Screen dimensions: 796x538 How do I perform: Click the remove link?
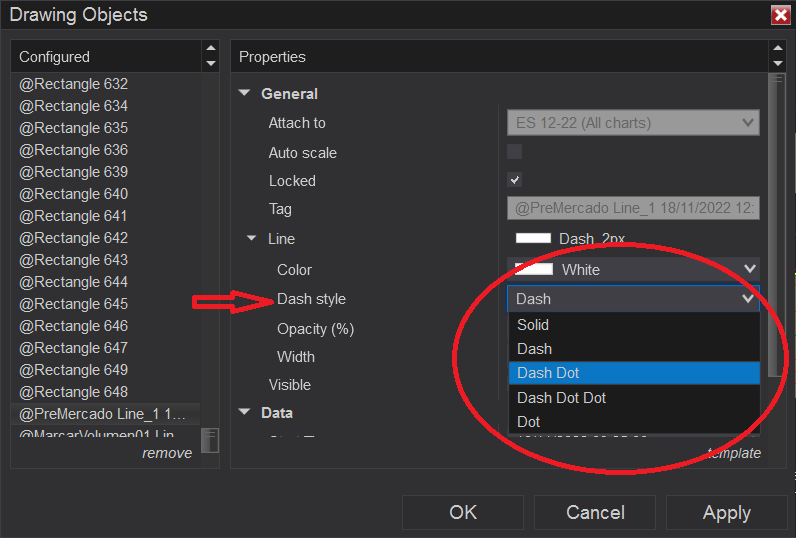167,453
